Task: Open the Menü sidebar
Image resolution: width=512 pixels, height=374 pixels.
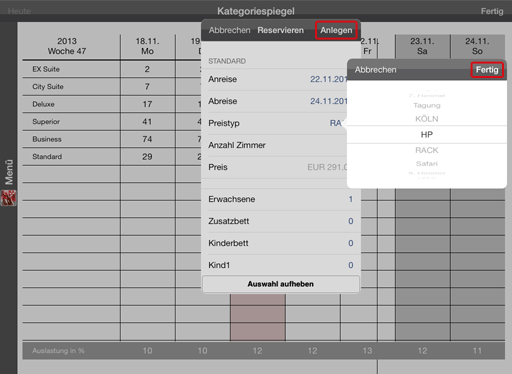Action: [9, 172]
